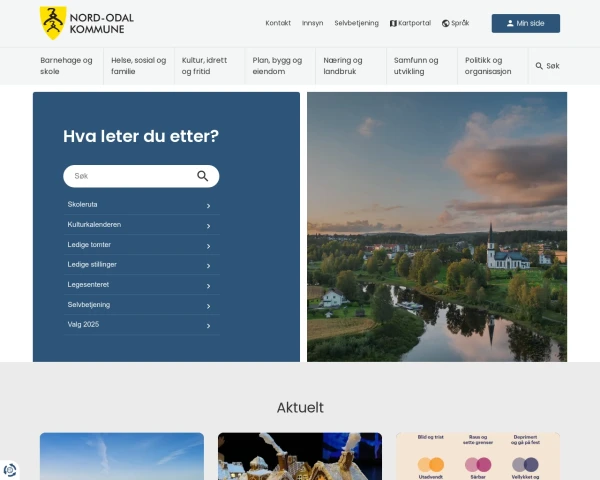Screen dimensions: 600x480
Task: Click the chevron beside Legesenteret
Action: tap(209, 286)
